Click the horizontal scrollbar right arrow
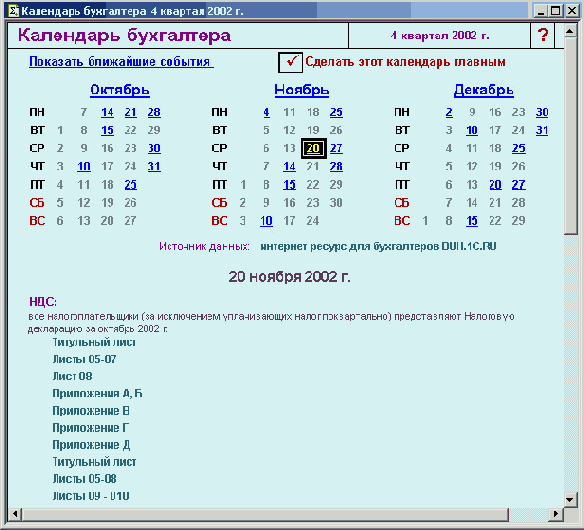584x530 pixels. pos(556,514)
